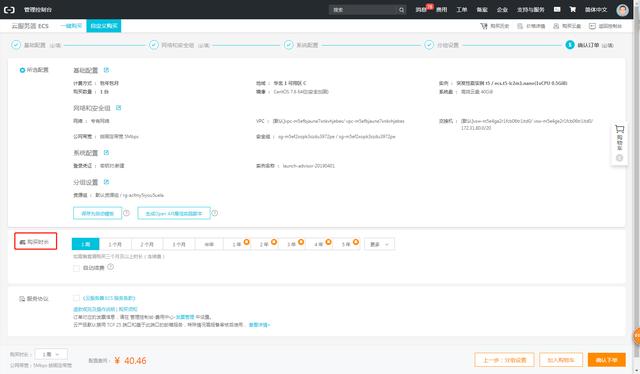This screenshot has width=640, height=374.
Task: Click the page vertical scrollbar
Action: (638, 187)
